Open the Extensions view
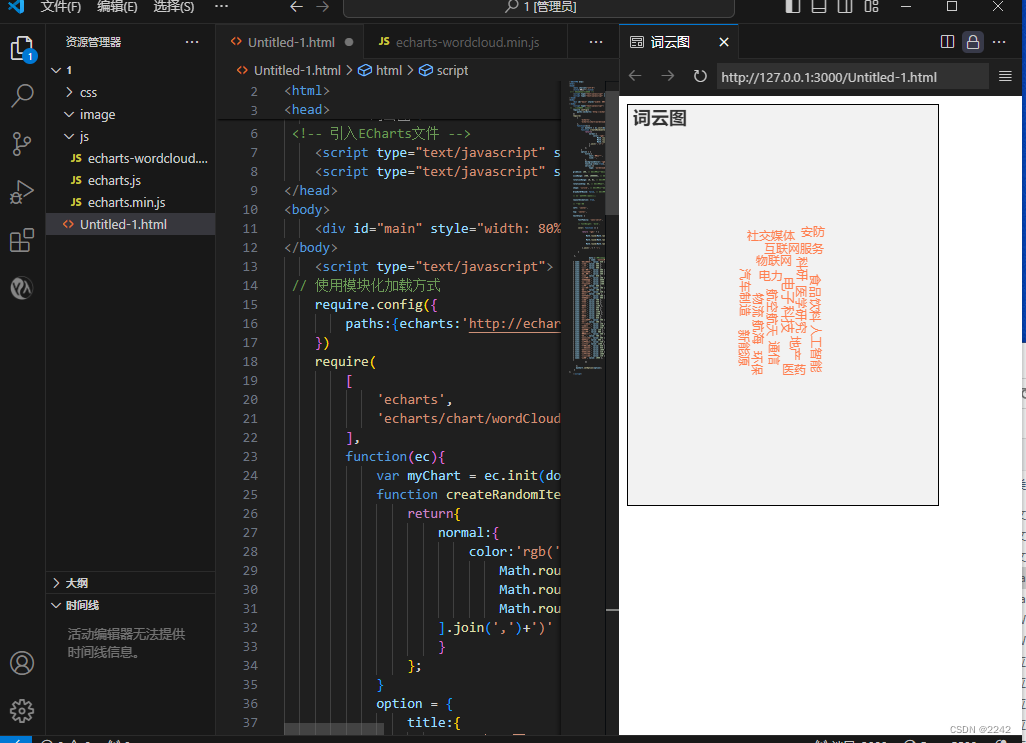This screenshot has height=743, width=1026. tap(22, 240)
